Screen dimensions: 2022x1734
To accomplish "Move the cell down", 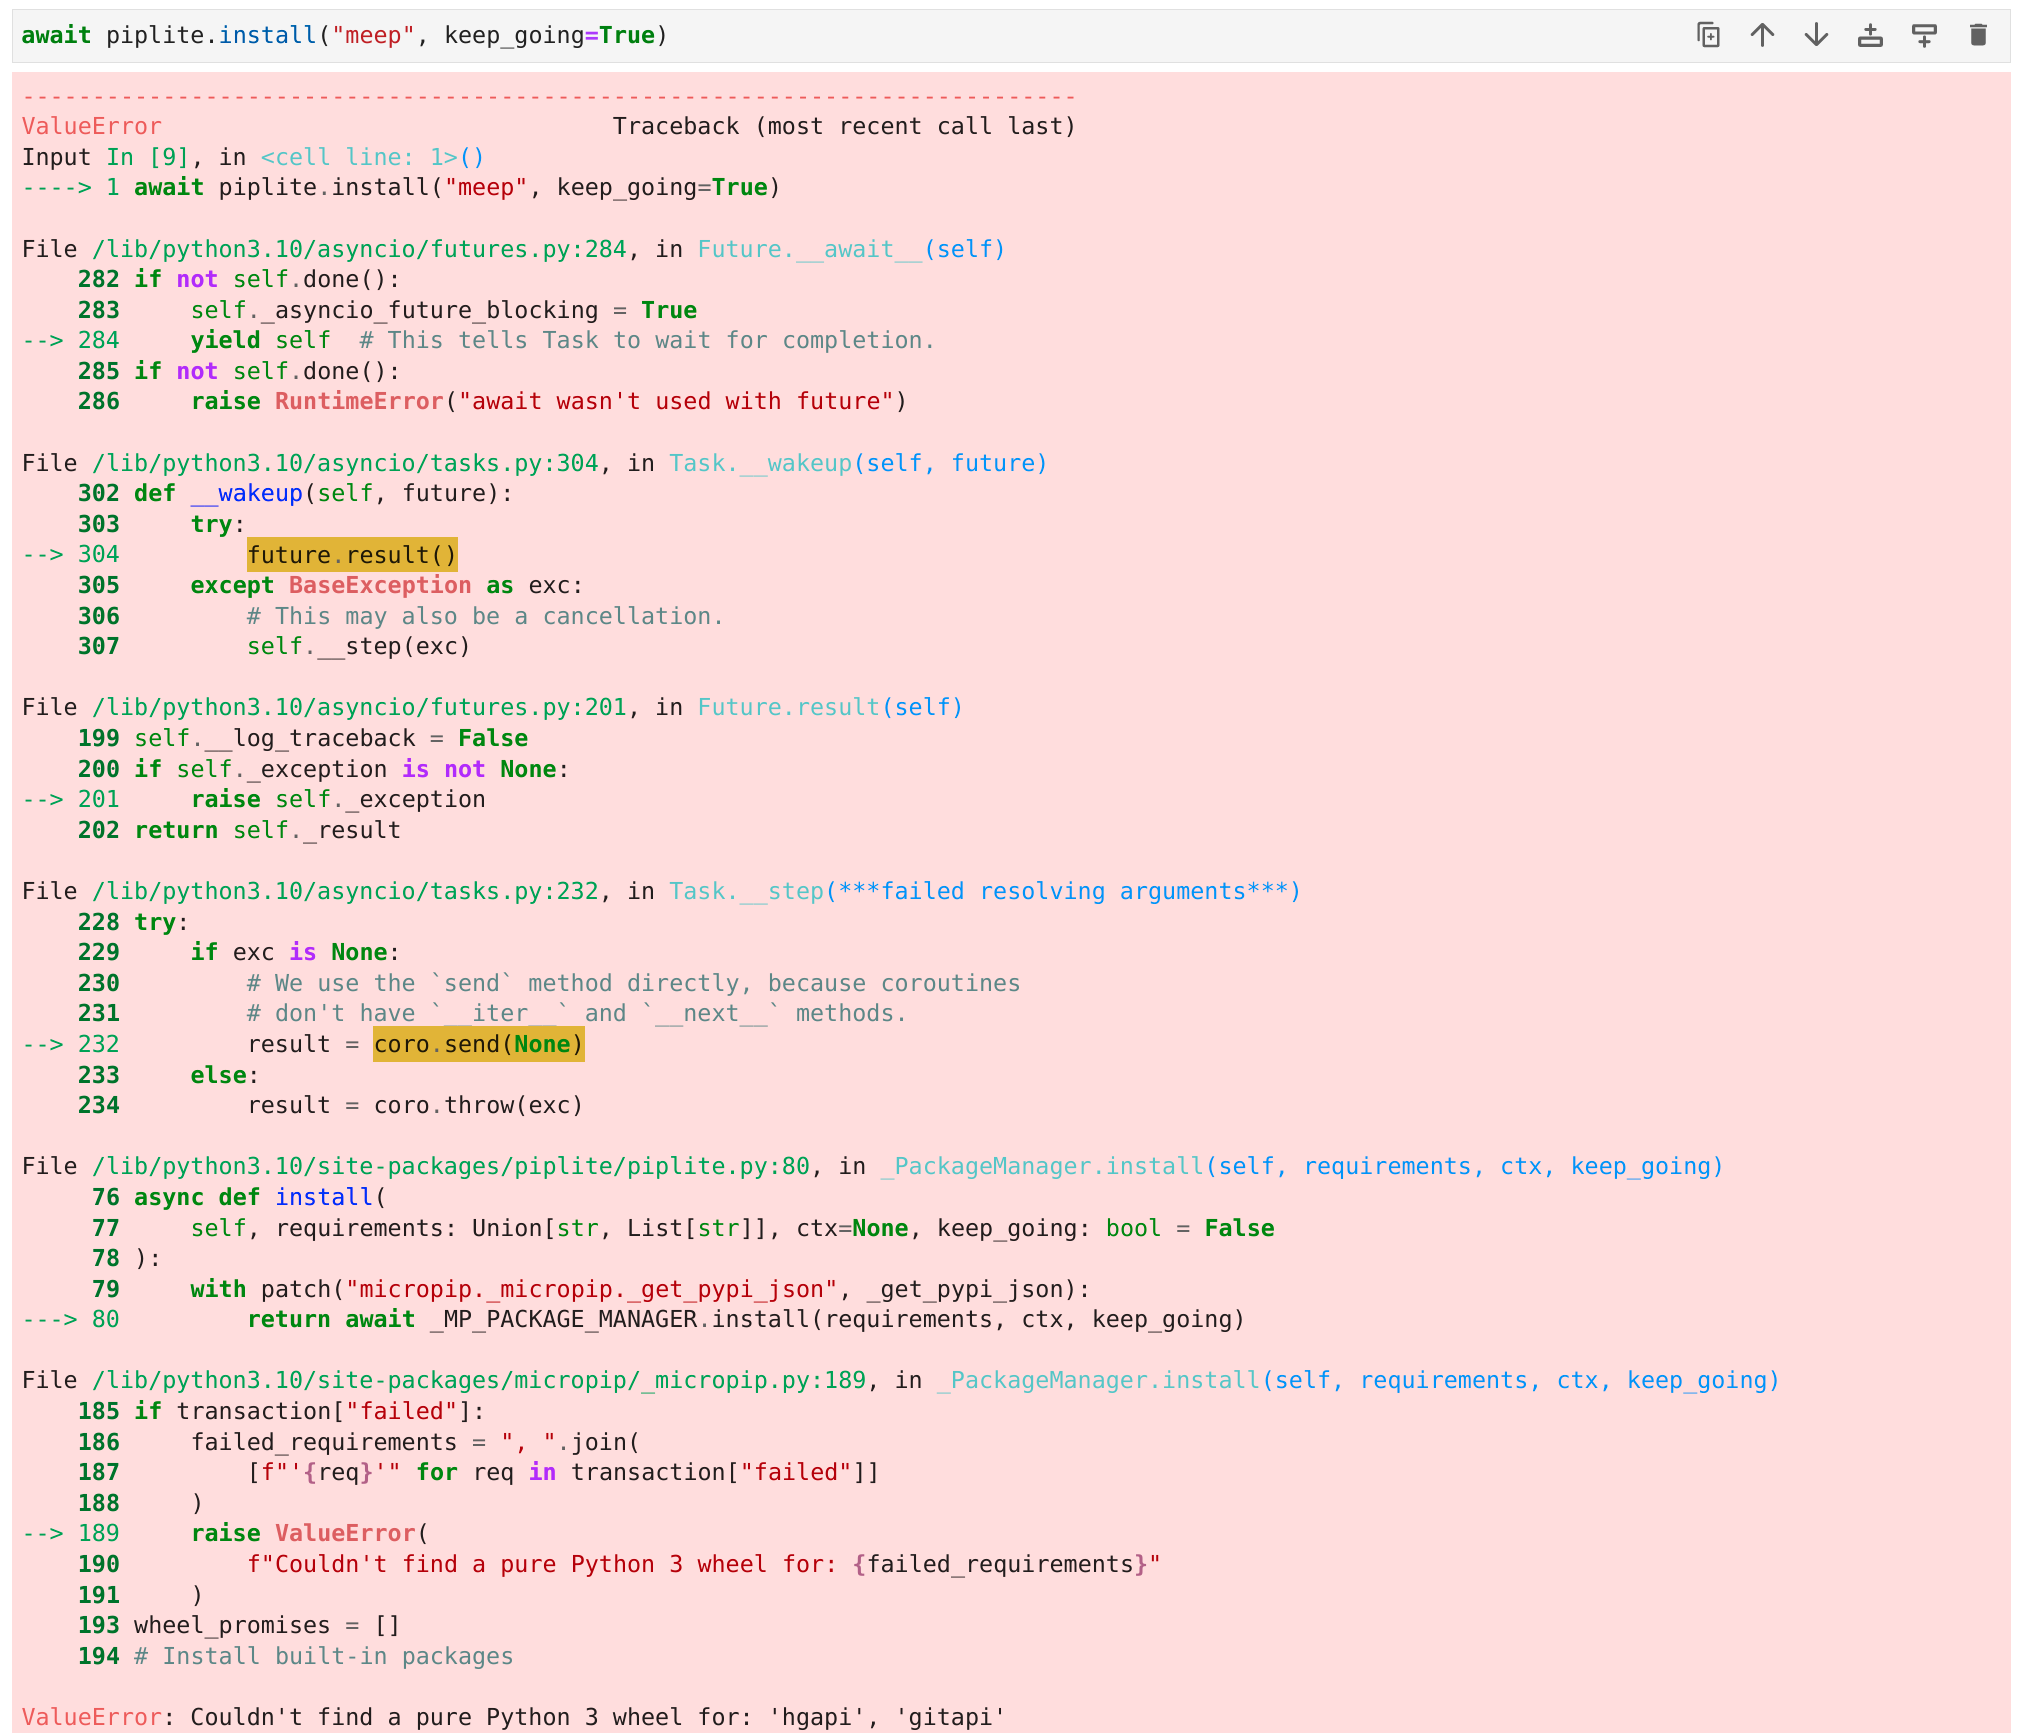I will coord(1817,35).
